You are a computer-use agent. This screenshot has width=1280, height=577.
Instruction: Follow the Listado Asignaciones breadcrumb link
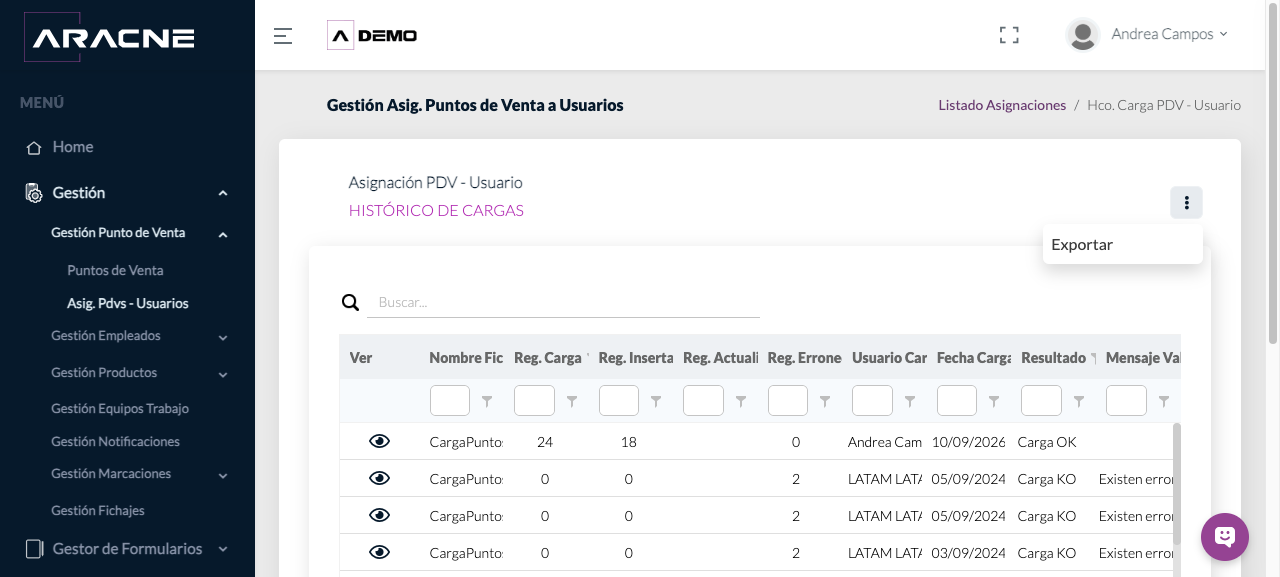click(1002, 105)
